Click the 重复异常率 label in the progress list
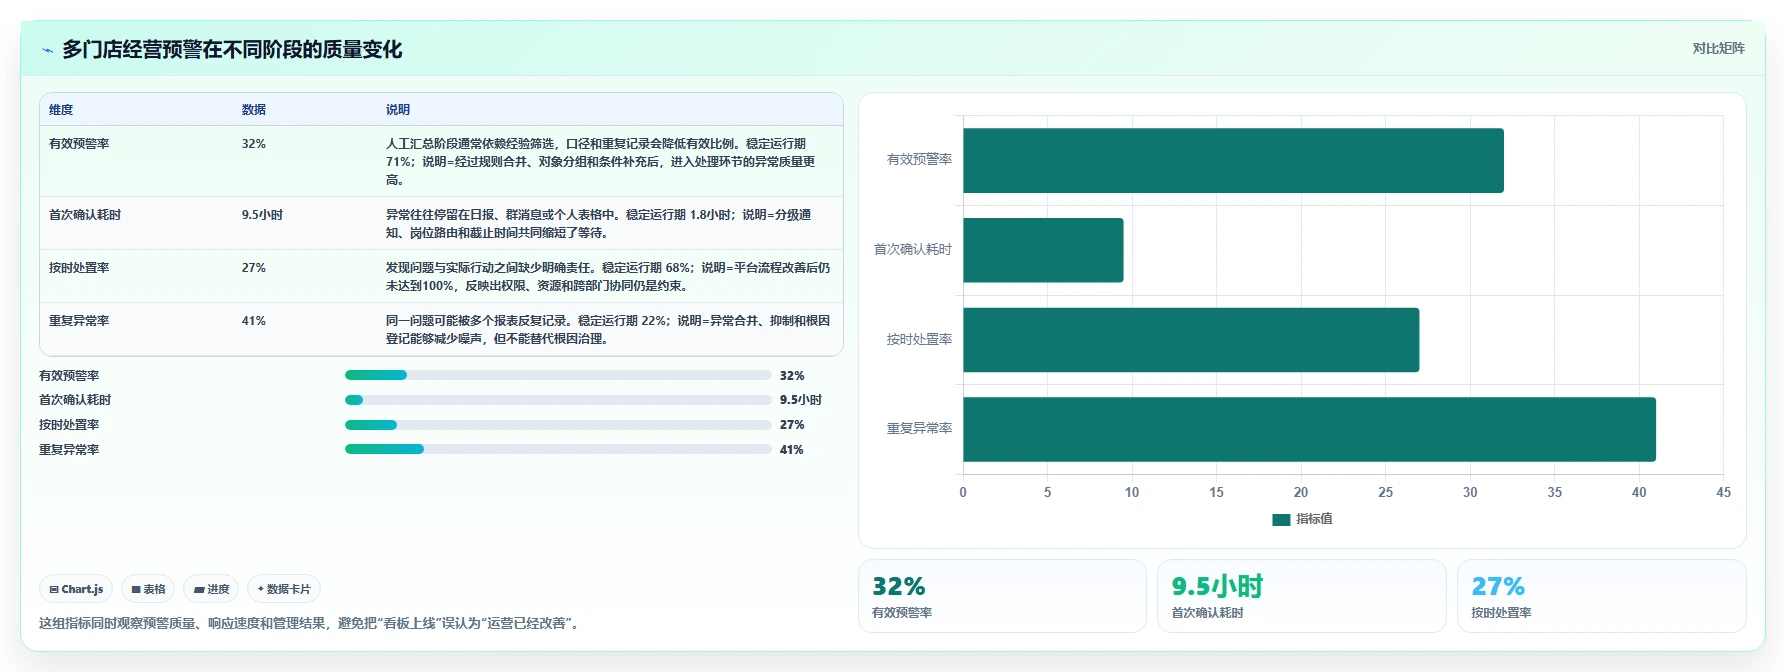Screen dimensions: 1786x672 pos(69,450)
